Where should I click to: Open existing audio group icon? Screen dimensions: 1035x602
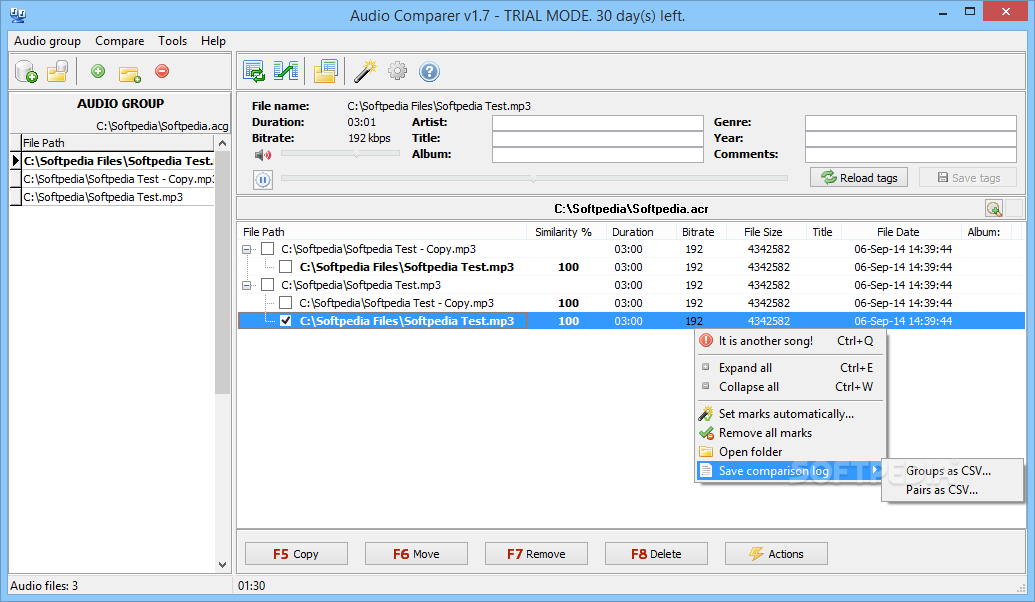pos(57,71)
